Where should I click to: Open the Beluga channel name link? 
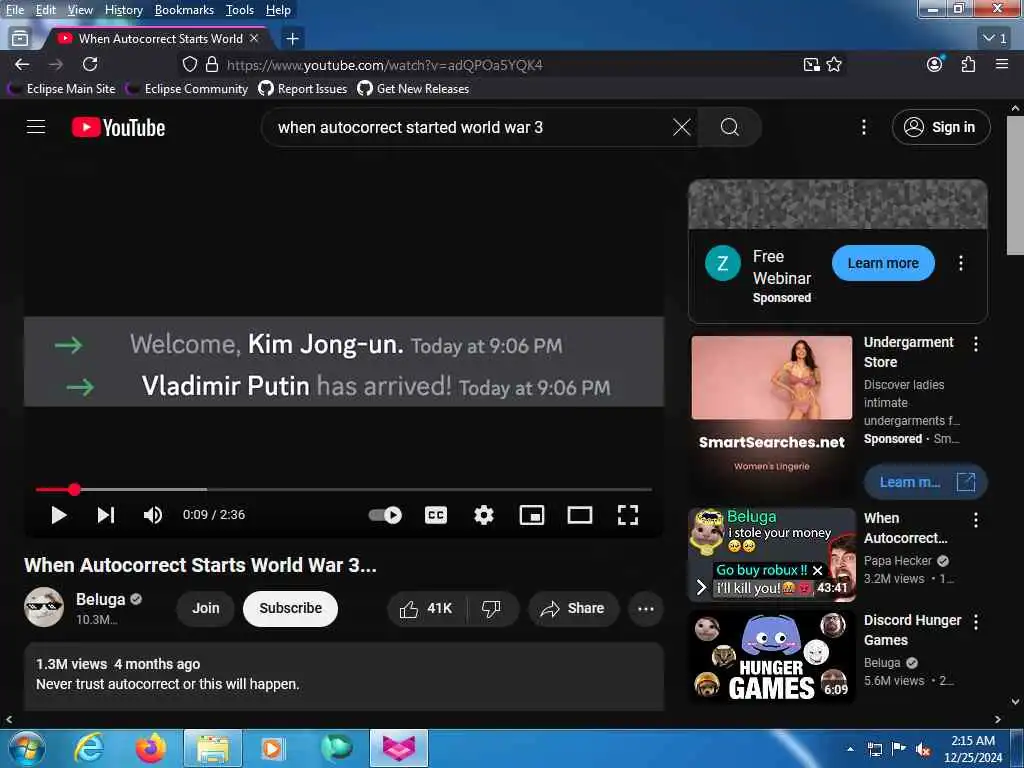click(101, 600)
